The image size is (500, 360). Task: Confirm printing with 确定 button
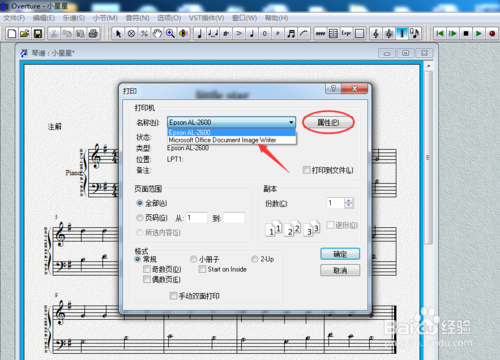(340, 254)
